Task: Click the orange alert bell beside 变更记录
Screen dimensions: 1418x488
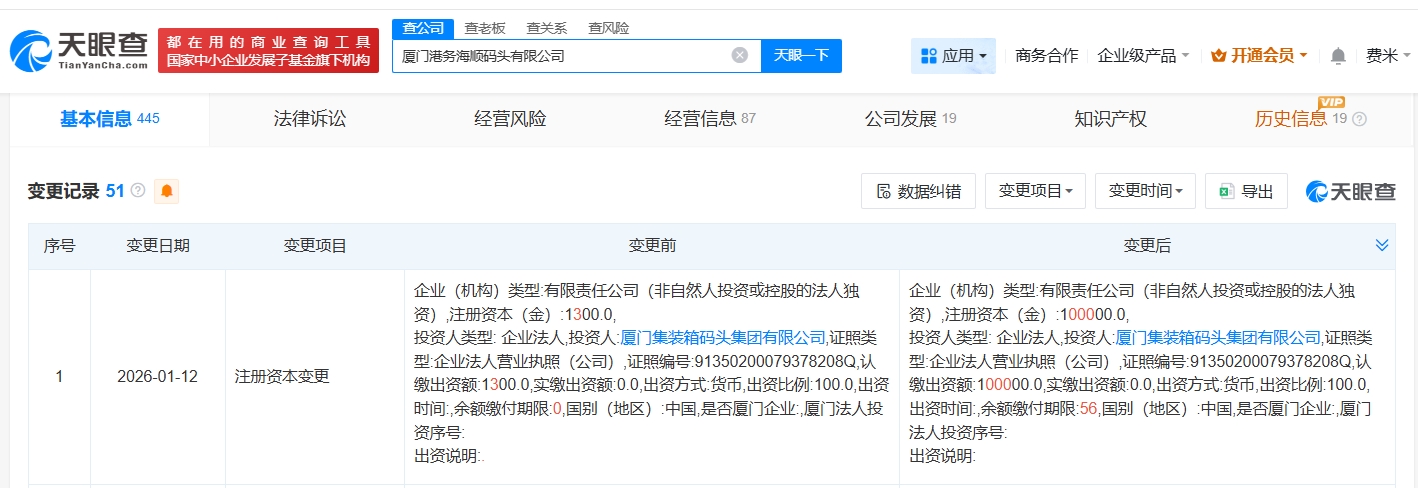Action: [167, 191]
